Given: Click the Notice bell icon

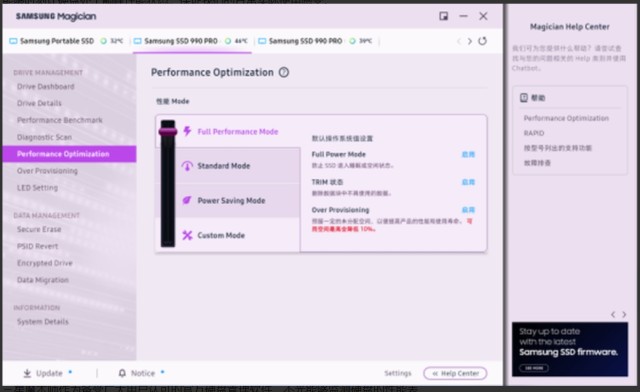Looking at the screenshot, I should [122, 373].
